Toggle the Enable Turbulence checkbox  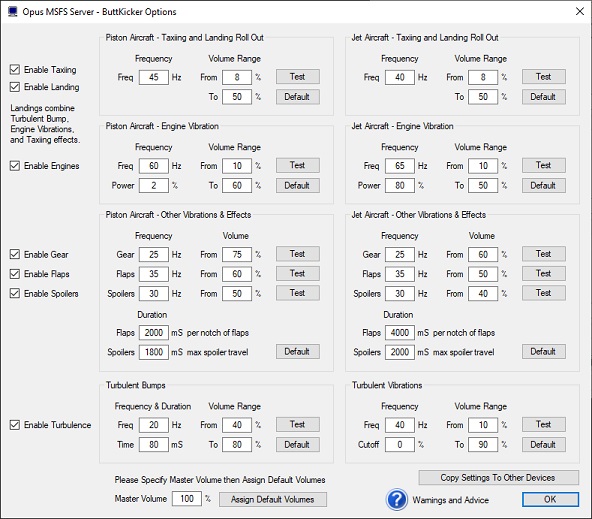pos(15,425)
